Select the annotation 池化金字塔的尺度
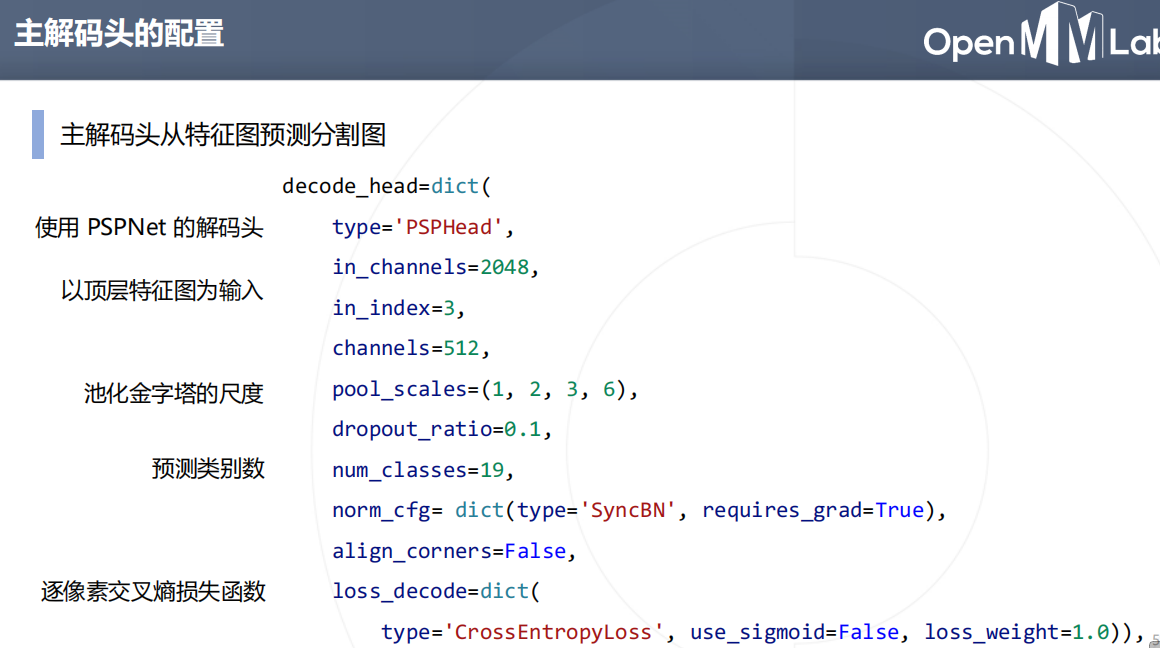 pos(174,394)
